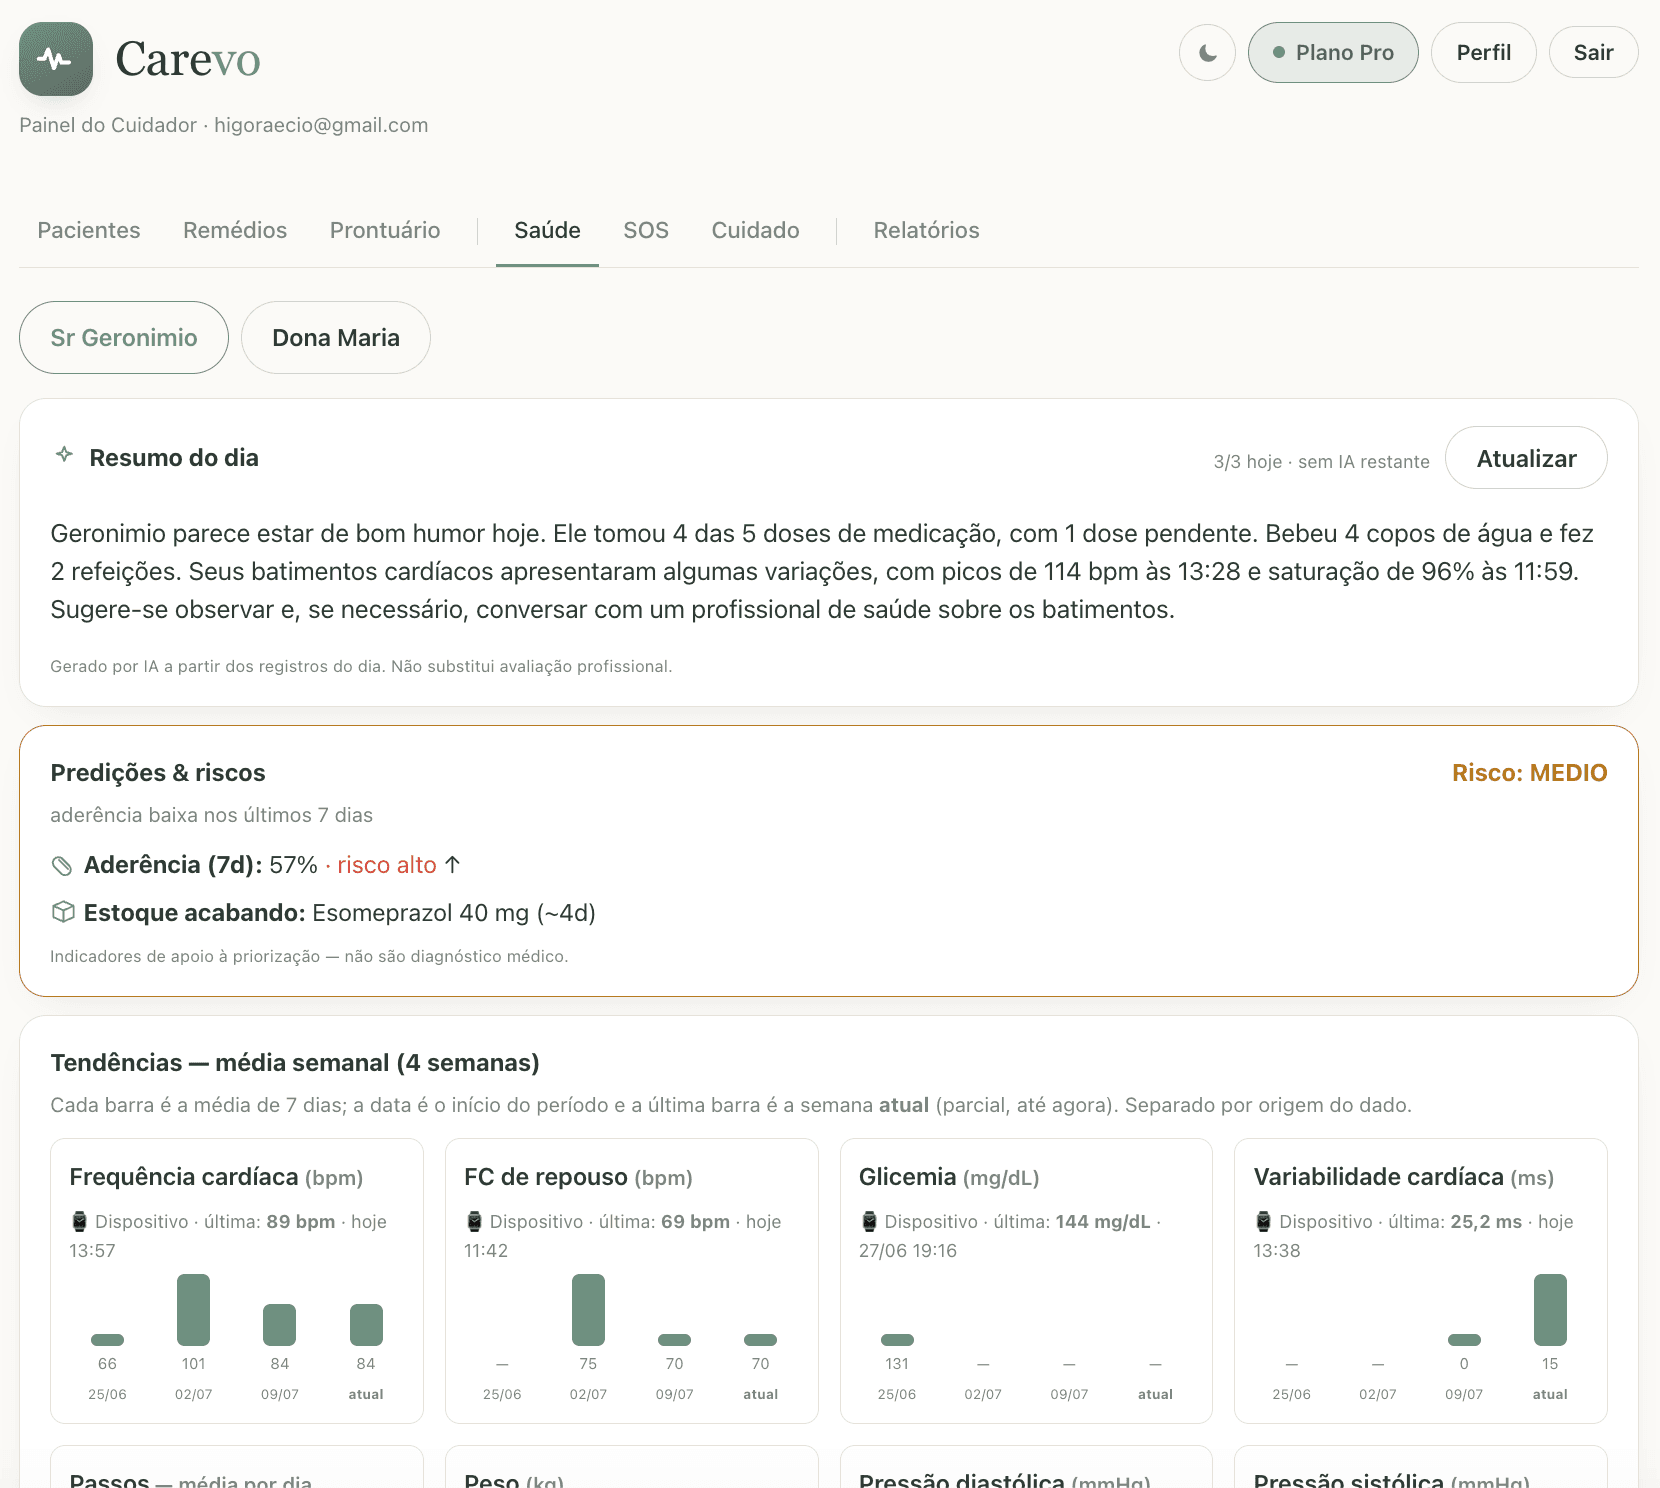The width and height of the screenshot is (1660, 1488).
Task: Click the pill icon next to Aderência
Action: tap(62, 866)
